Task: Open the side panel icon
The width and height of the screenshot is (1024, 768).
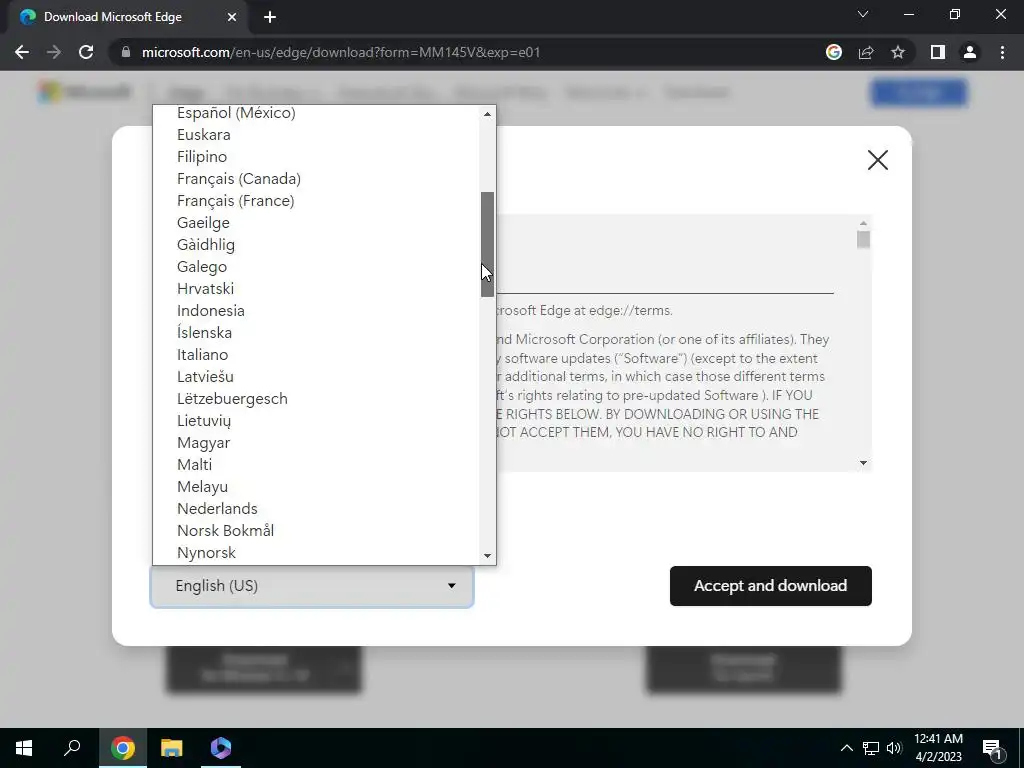Action: (938, 52)
